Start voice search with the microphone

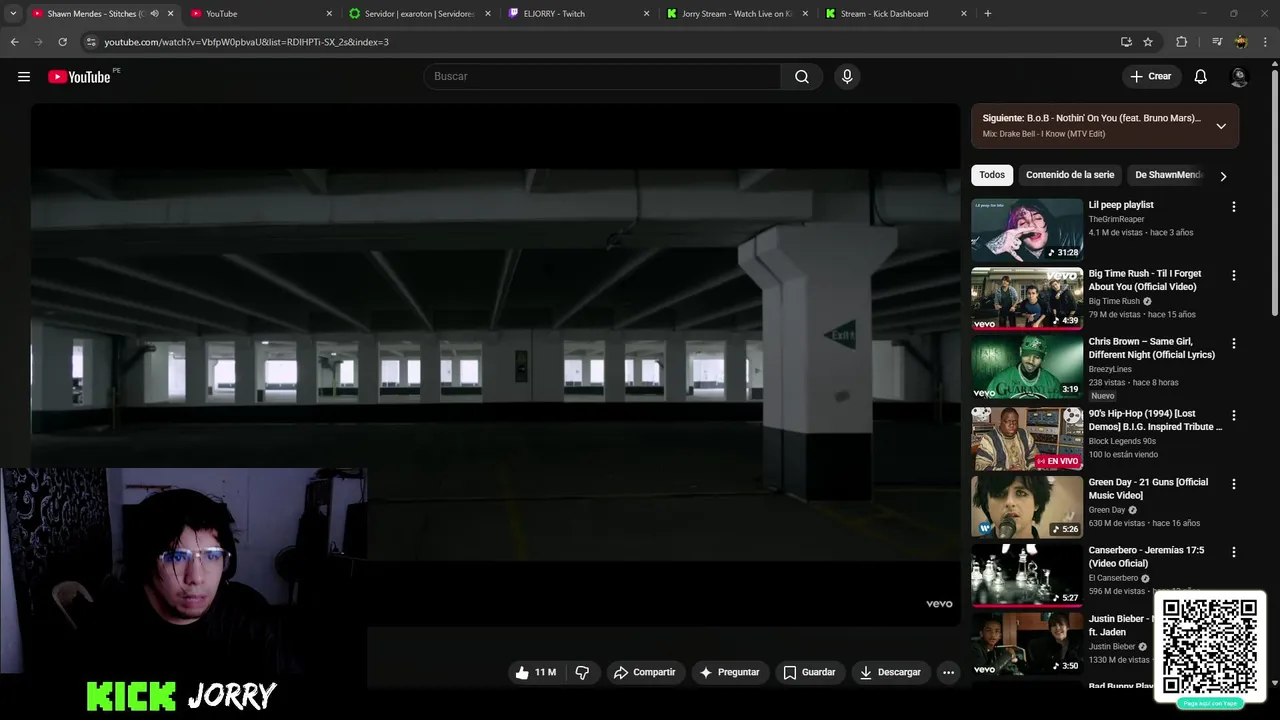pos(847,76)
